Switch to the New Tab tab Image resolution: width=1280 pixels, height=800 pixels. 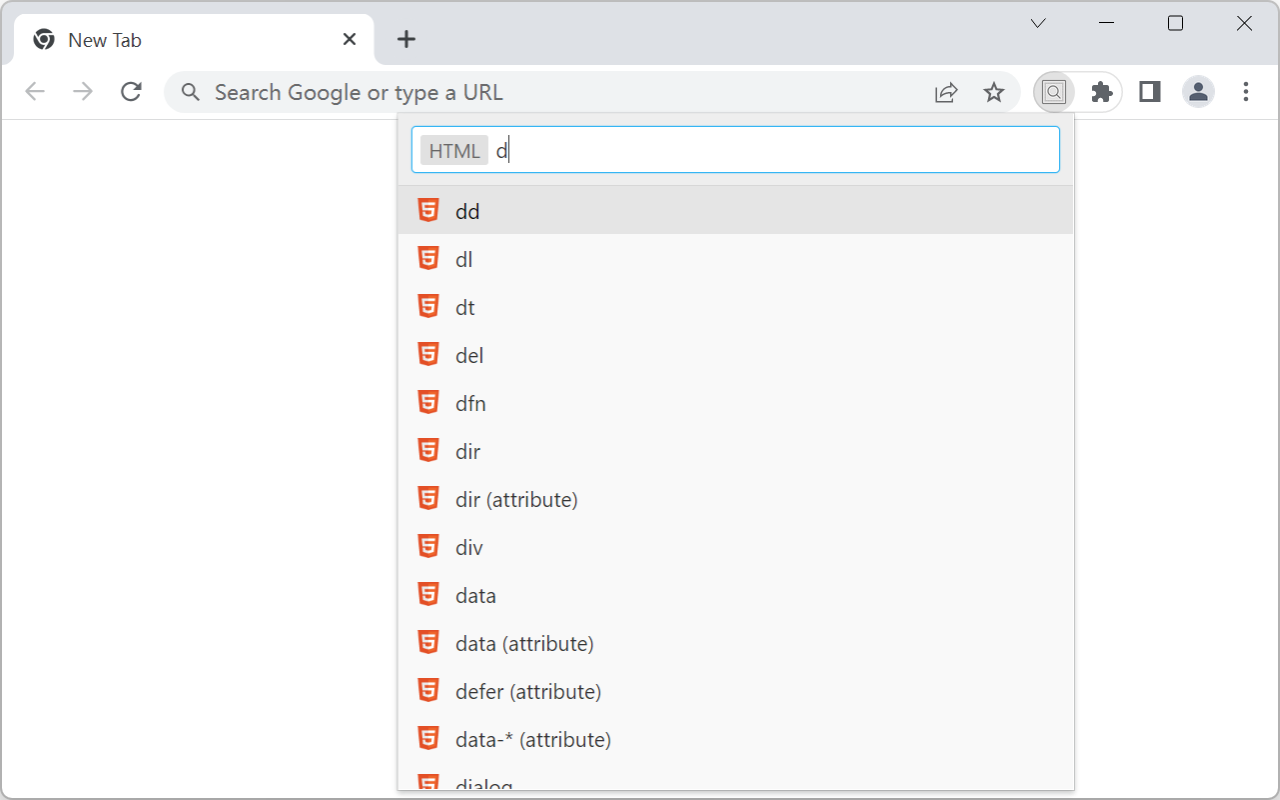tap(150, 39)
